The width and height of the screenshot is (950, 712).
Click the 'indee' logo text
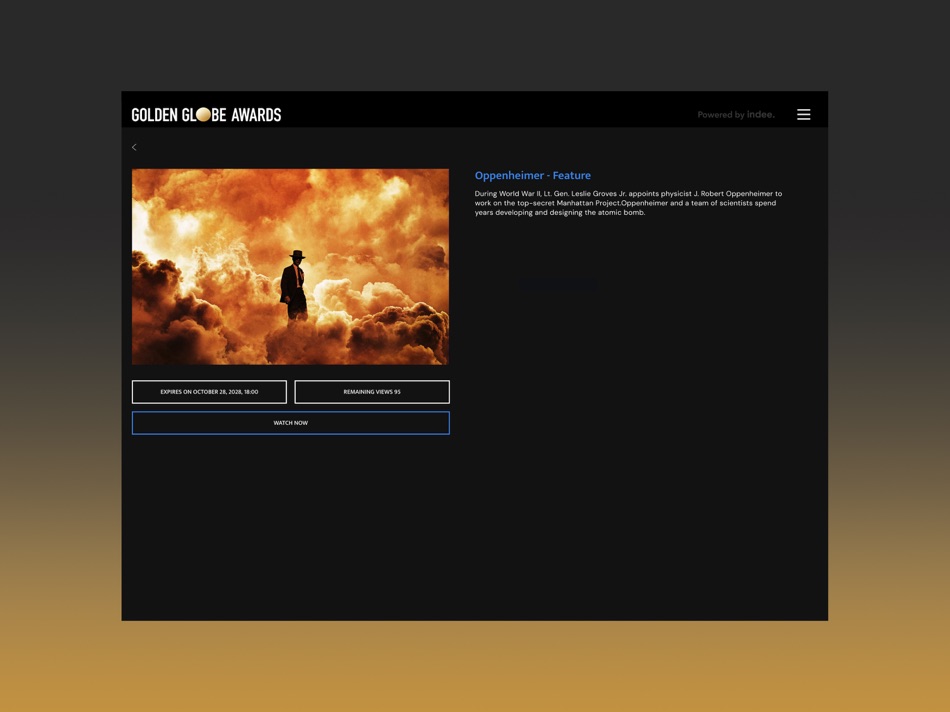760,114
